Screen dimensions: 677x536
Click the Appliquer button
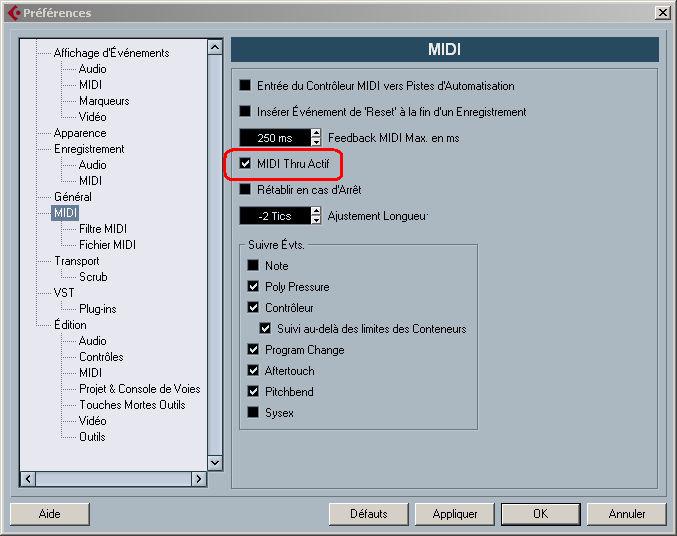click(455, 514)
